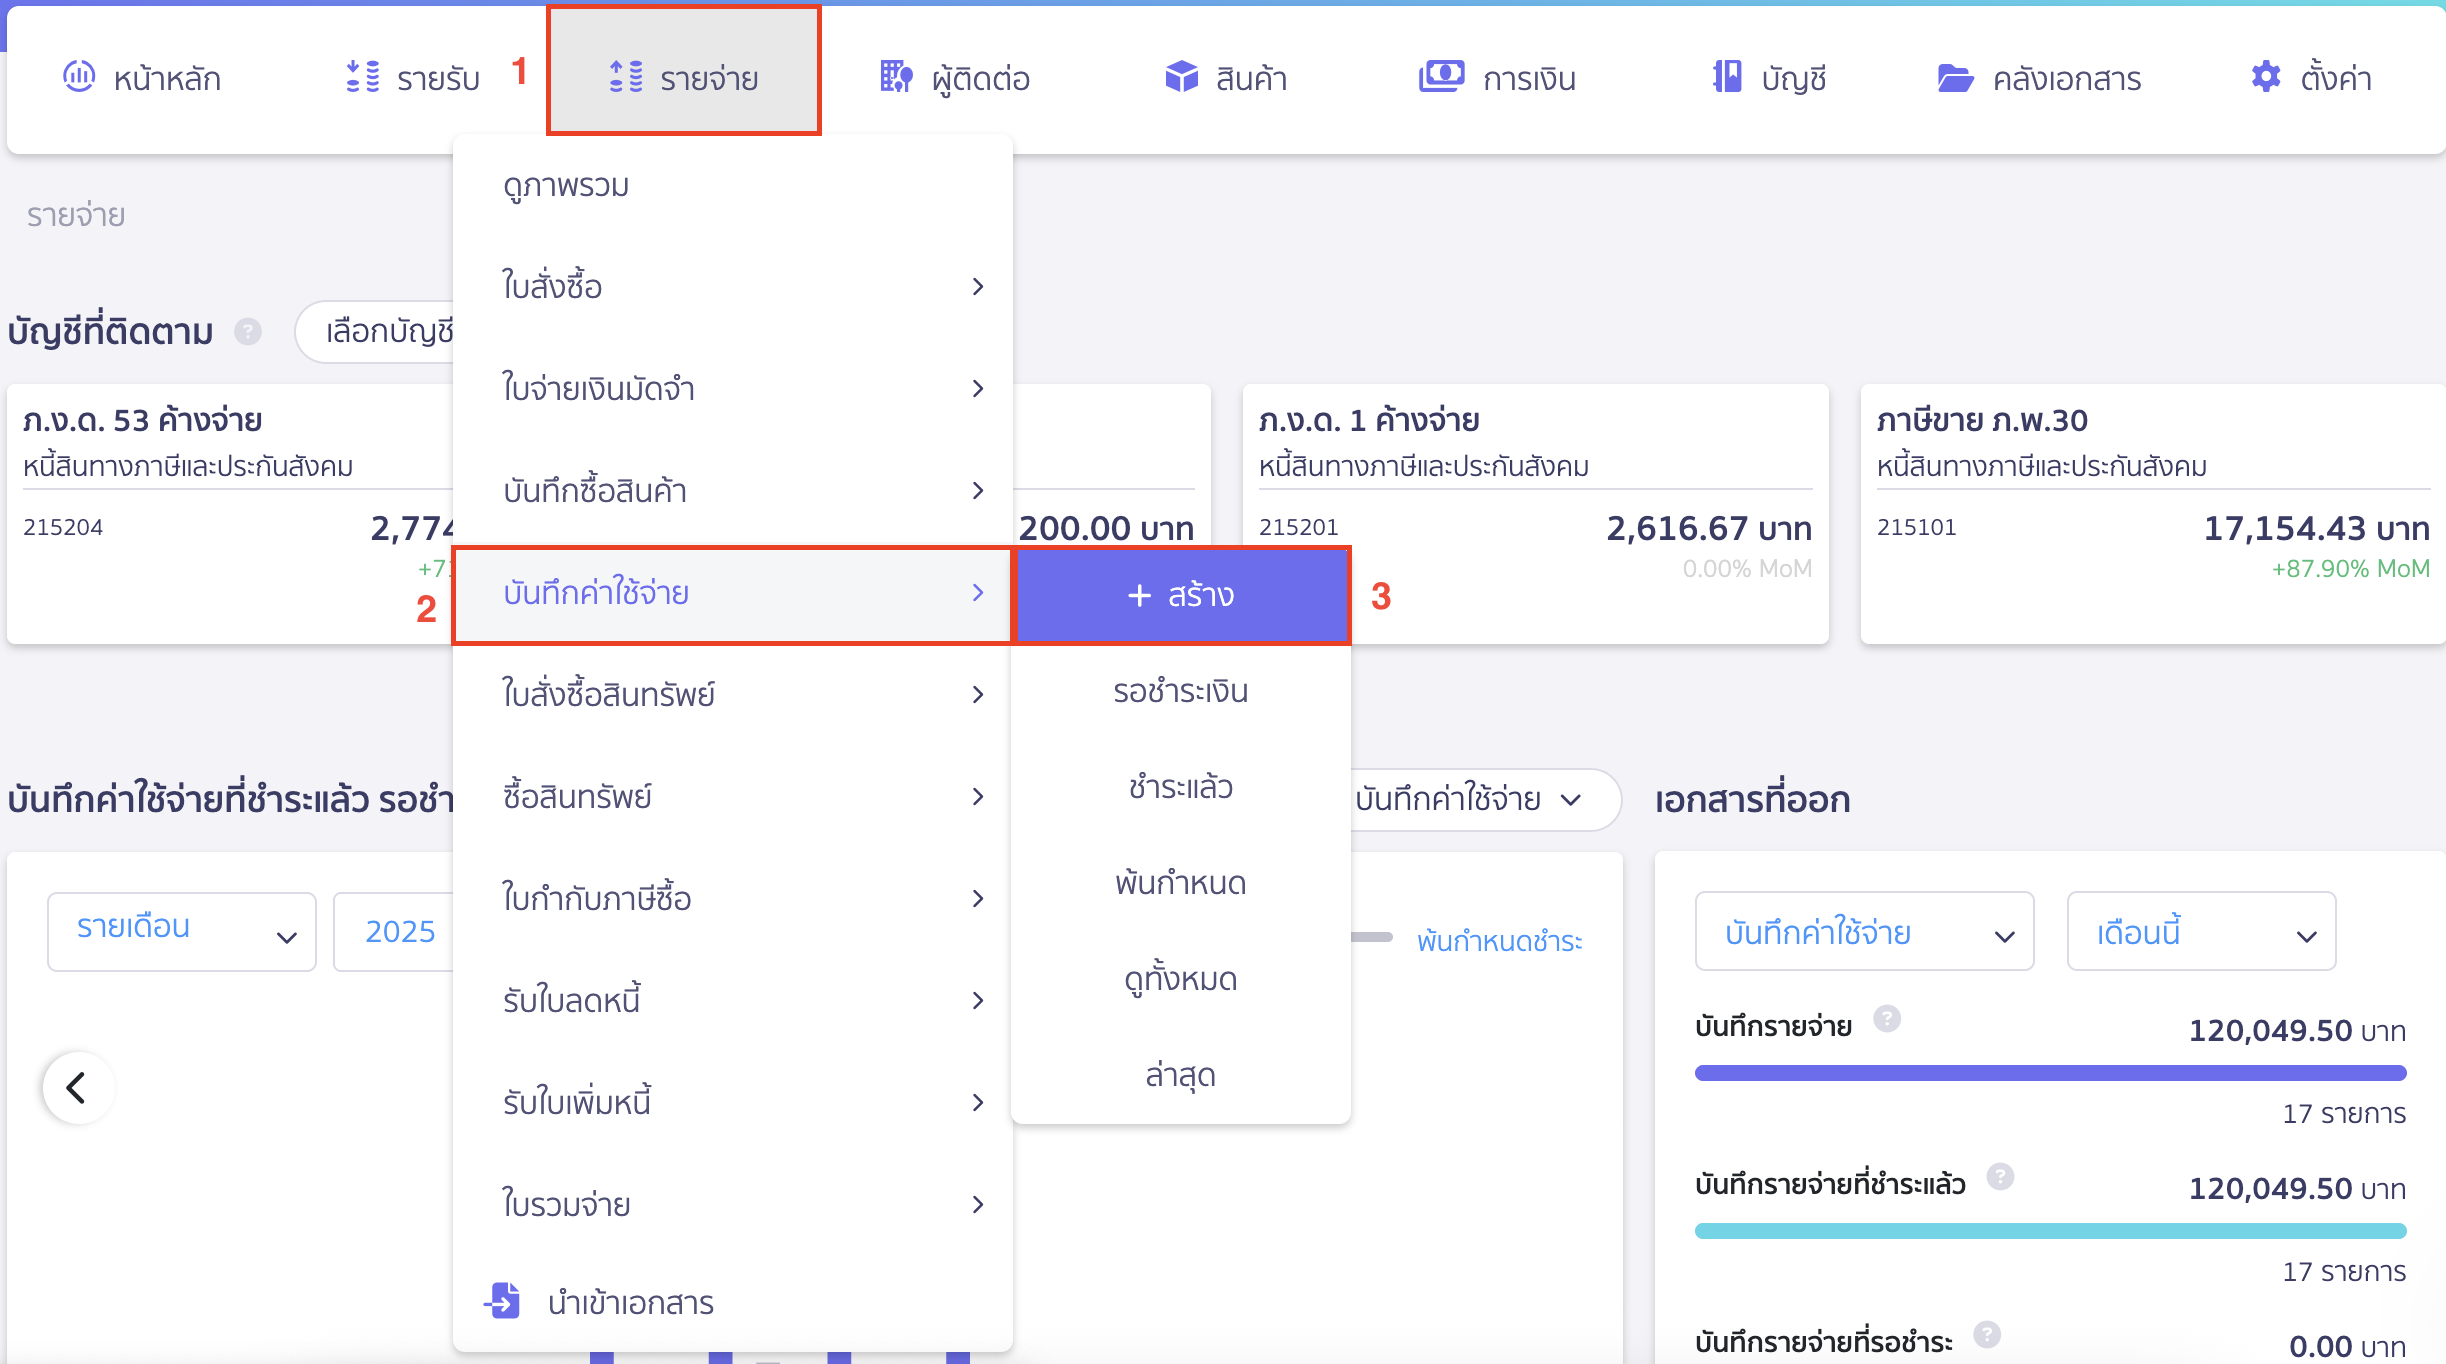
Task: Click the สินค้า product box icon
Action: 1181,77
